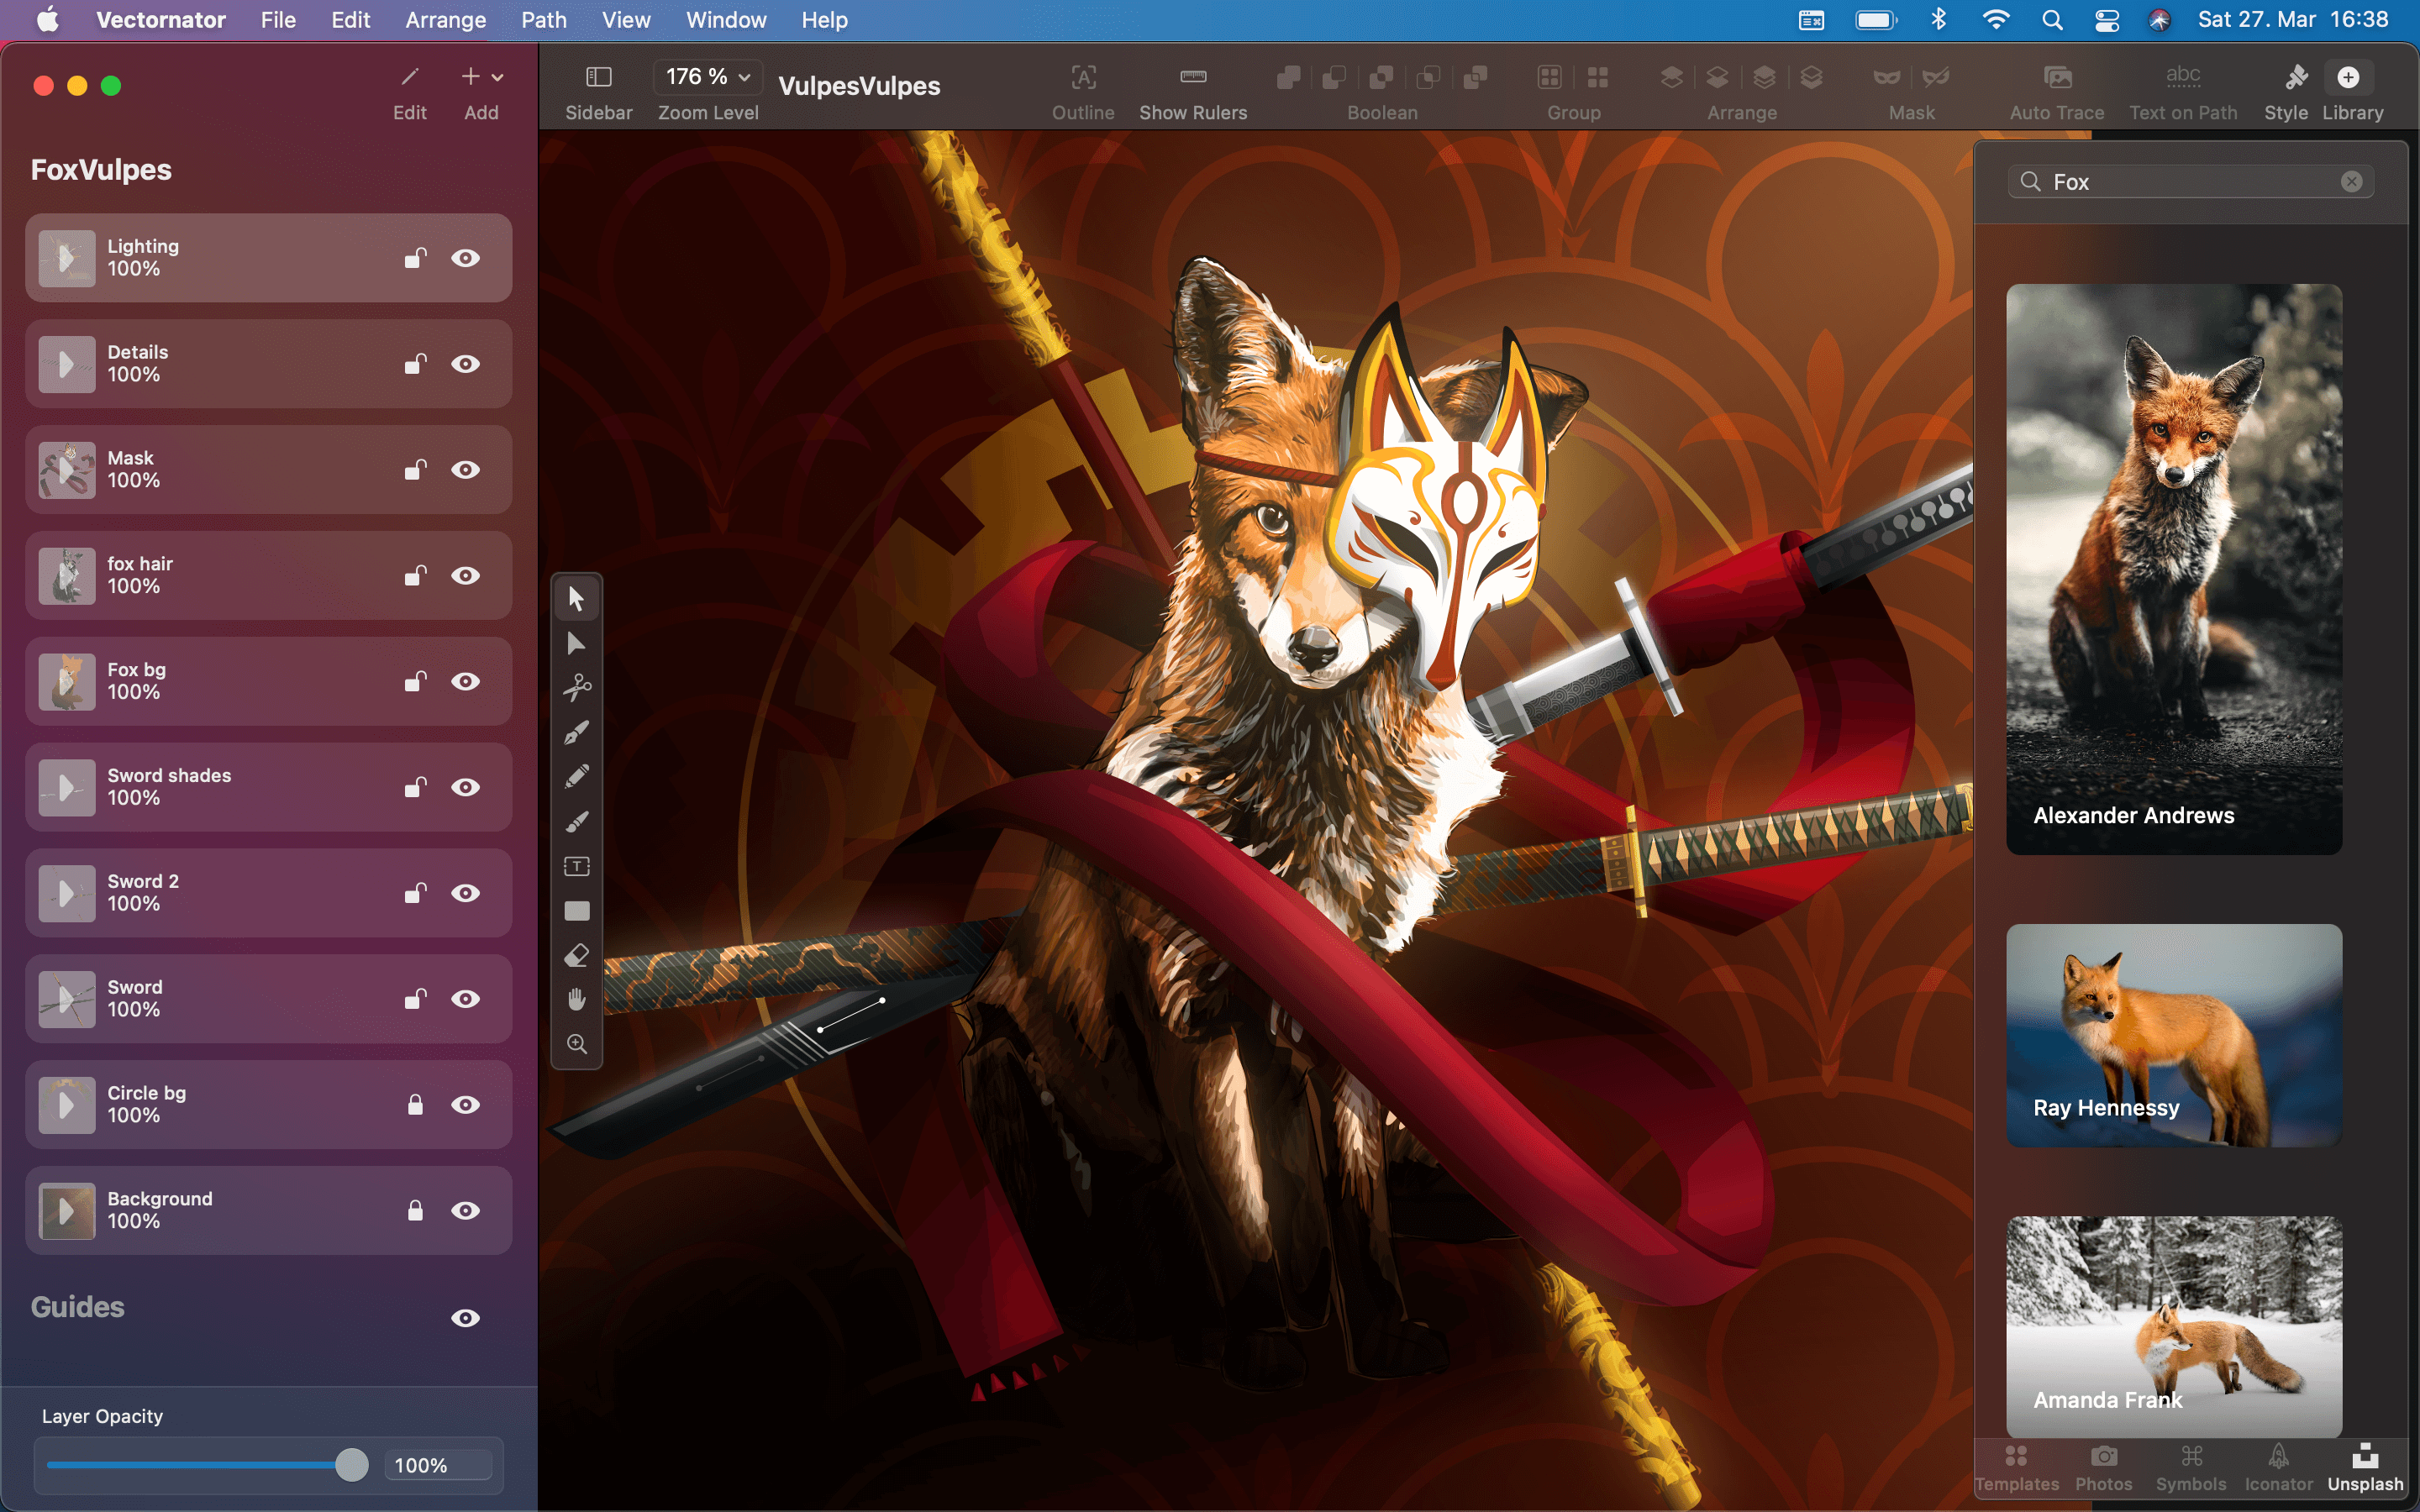Screen dimensions: 2420x1512
Task: Select the Direct Selection tool
Action: tap(576, 643)
